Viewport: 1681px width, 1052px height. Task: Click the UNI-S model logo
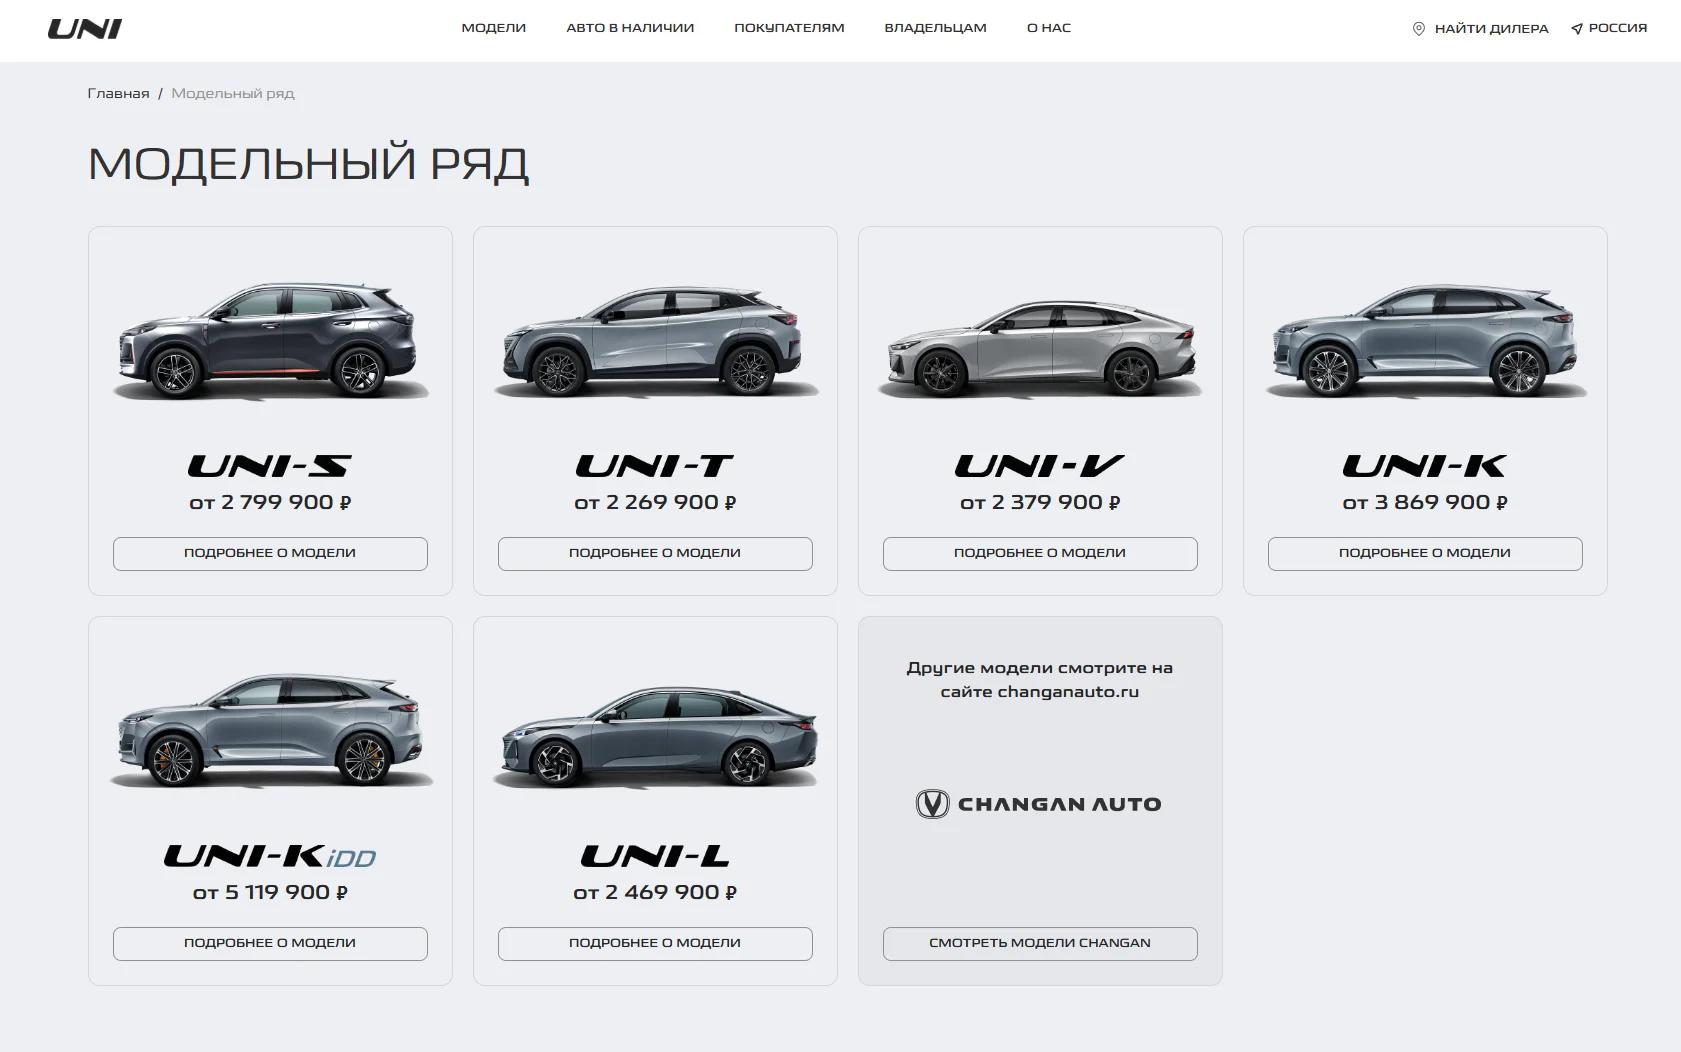pyautogui.click(x=270, y=466)
